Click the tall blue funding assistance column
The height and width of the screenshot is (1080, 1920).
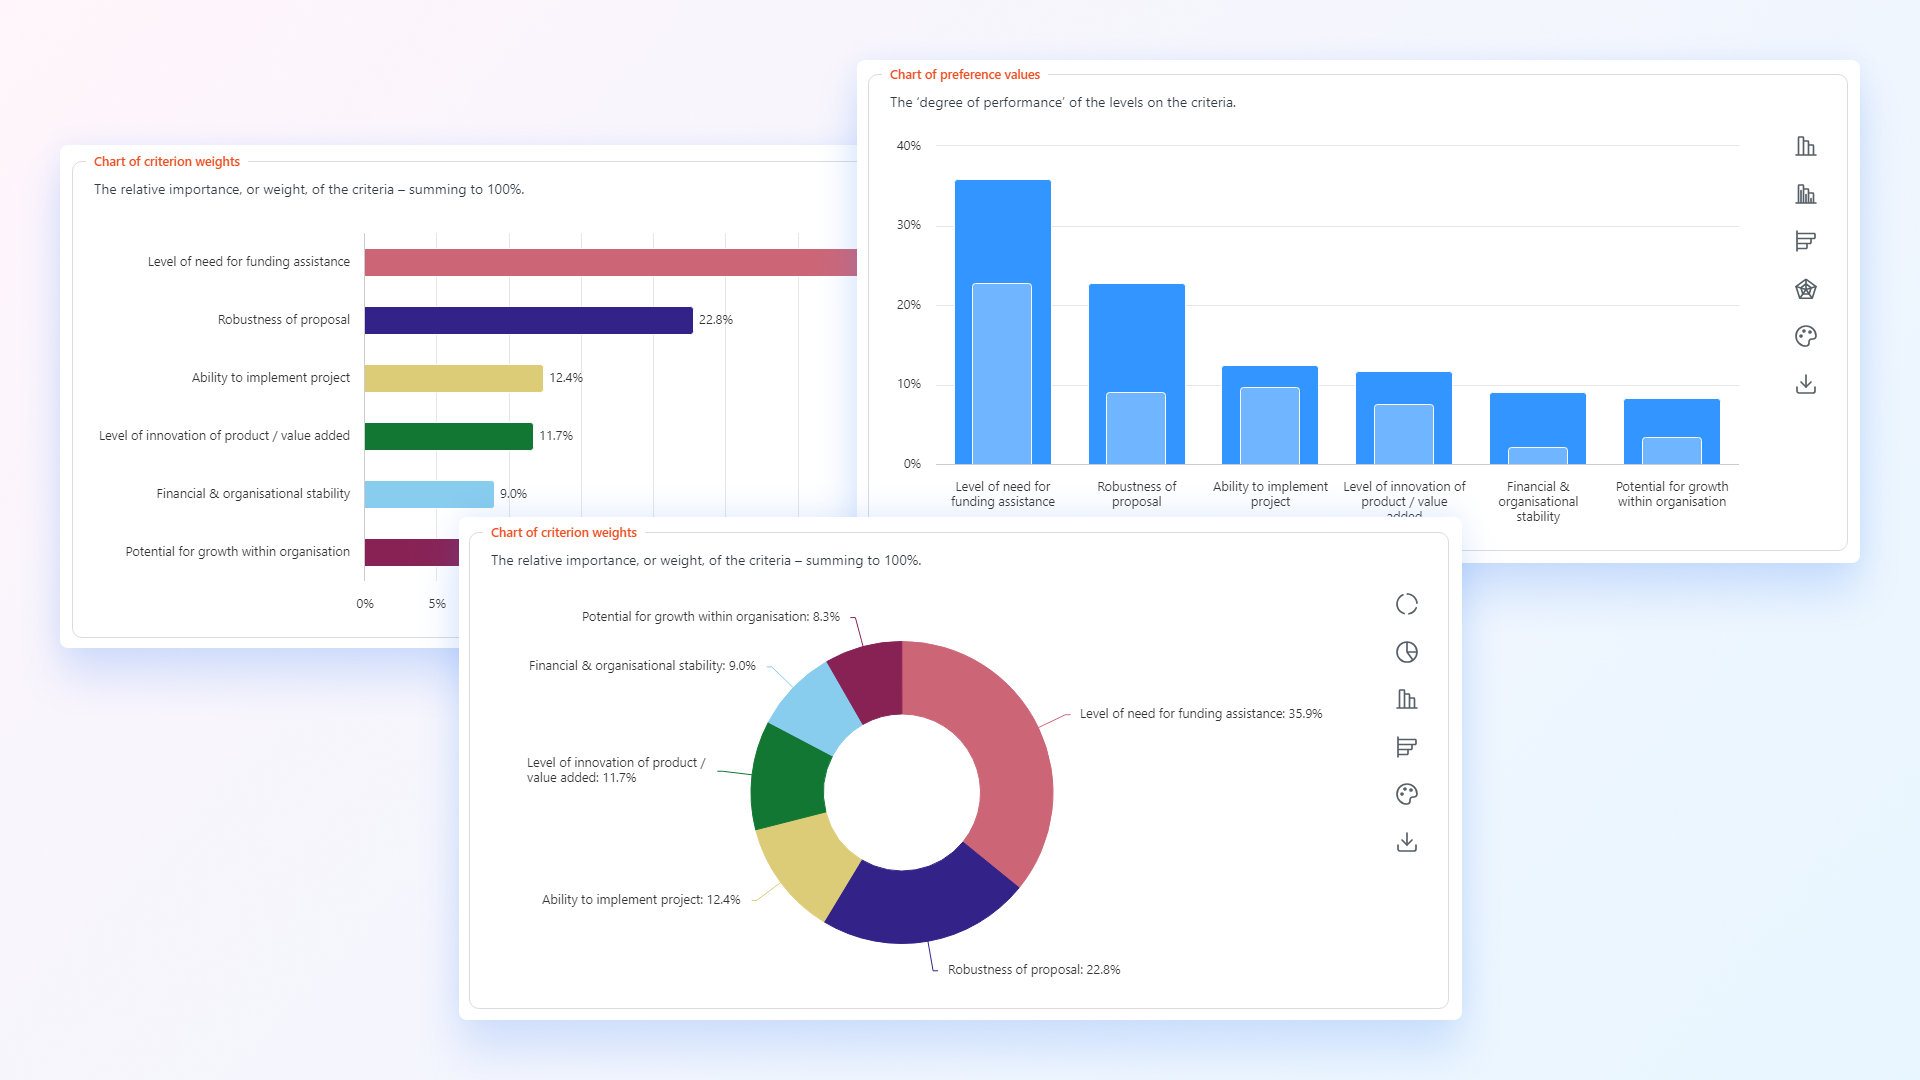(1002, 230)
